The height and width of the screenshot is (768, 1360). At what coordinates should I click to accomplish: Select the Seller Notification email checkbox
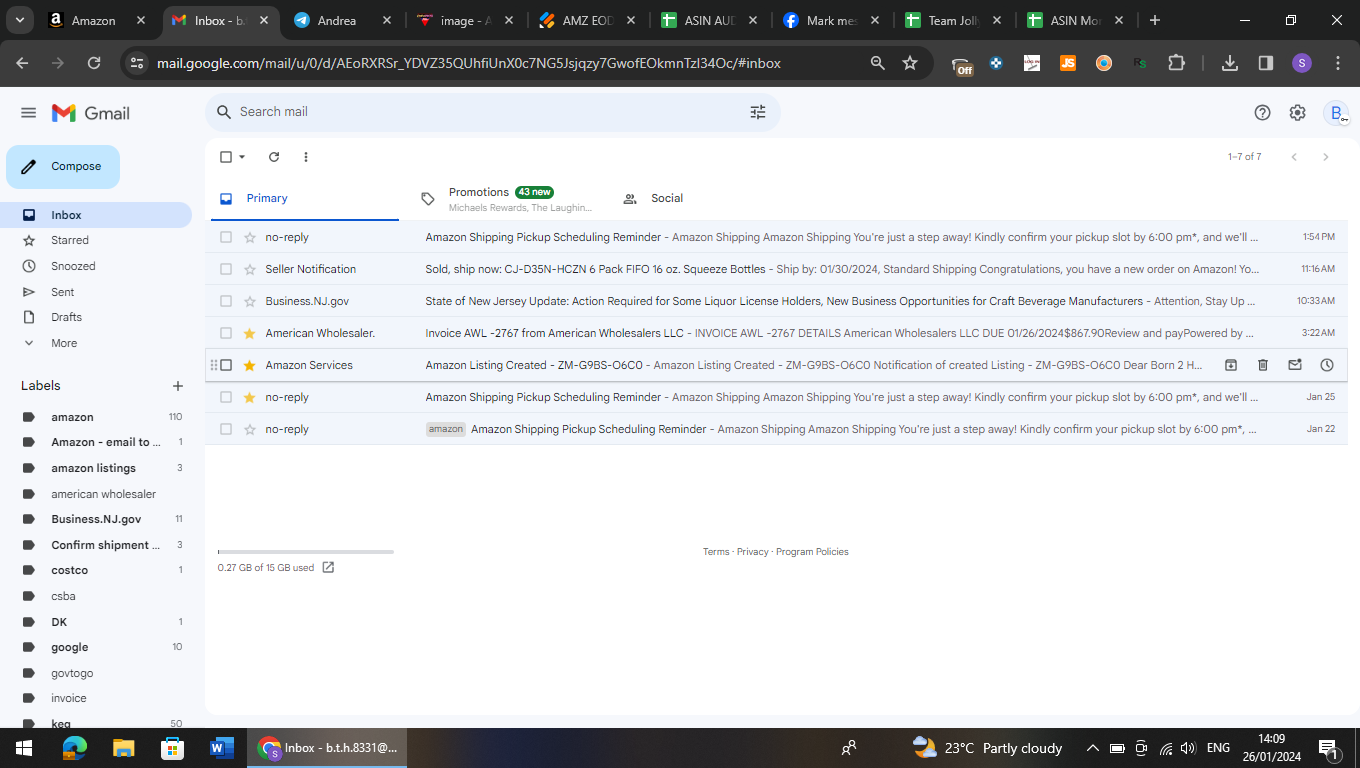(x=225, y=269)
